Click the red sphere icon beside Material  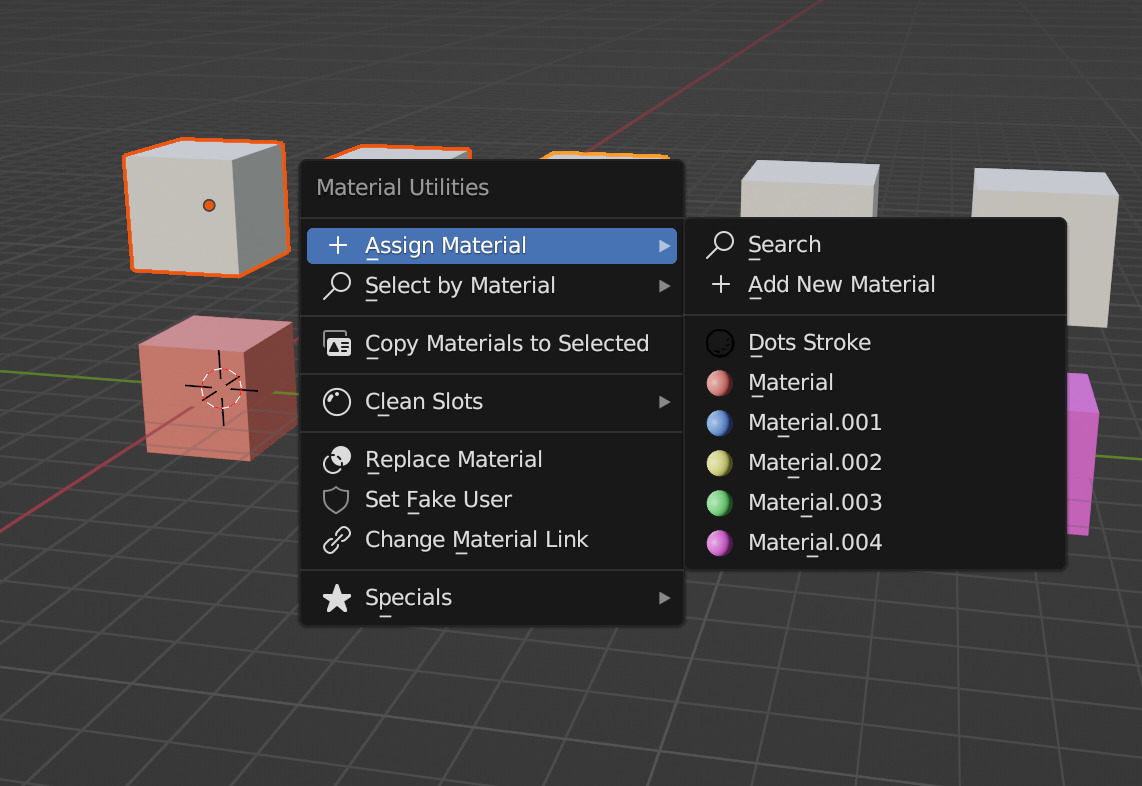[720, 383]
